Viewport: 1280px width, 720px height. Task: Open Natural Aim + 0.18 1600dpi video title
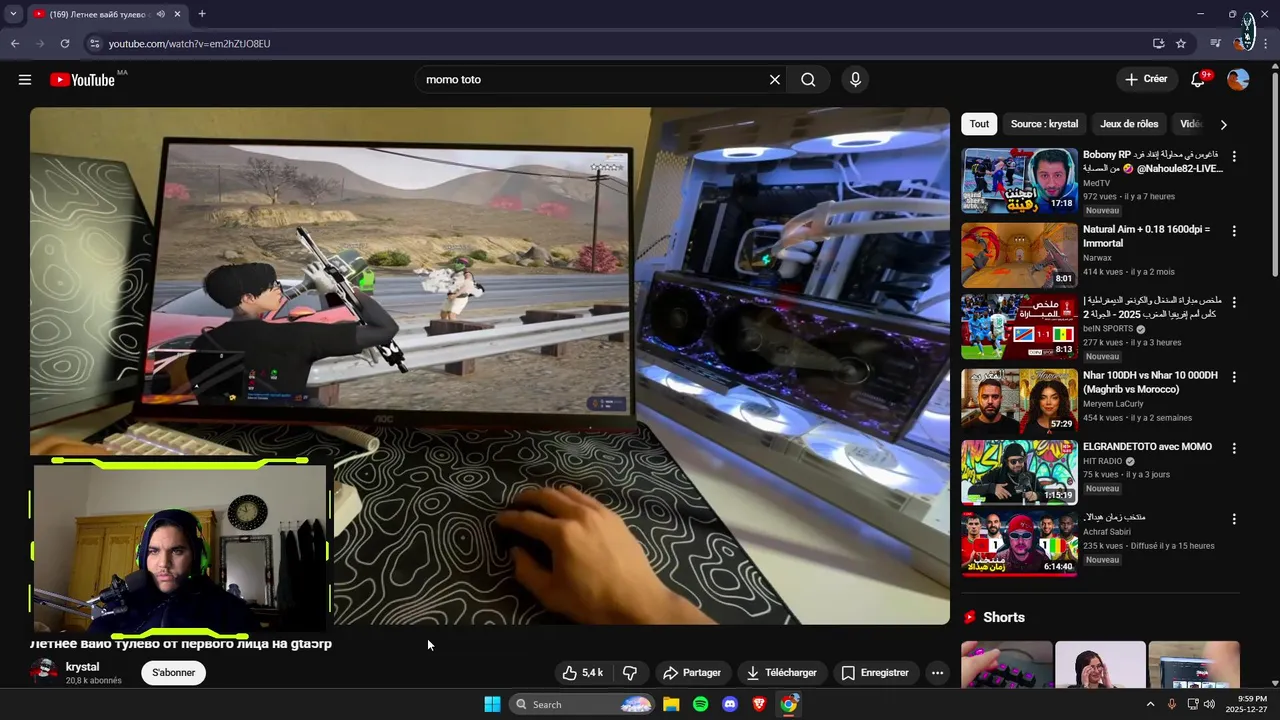coord(1146,236)
